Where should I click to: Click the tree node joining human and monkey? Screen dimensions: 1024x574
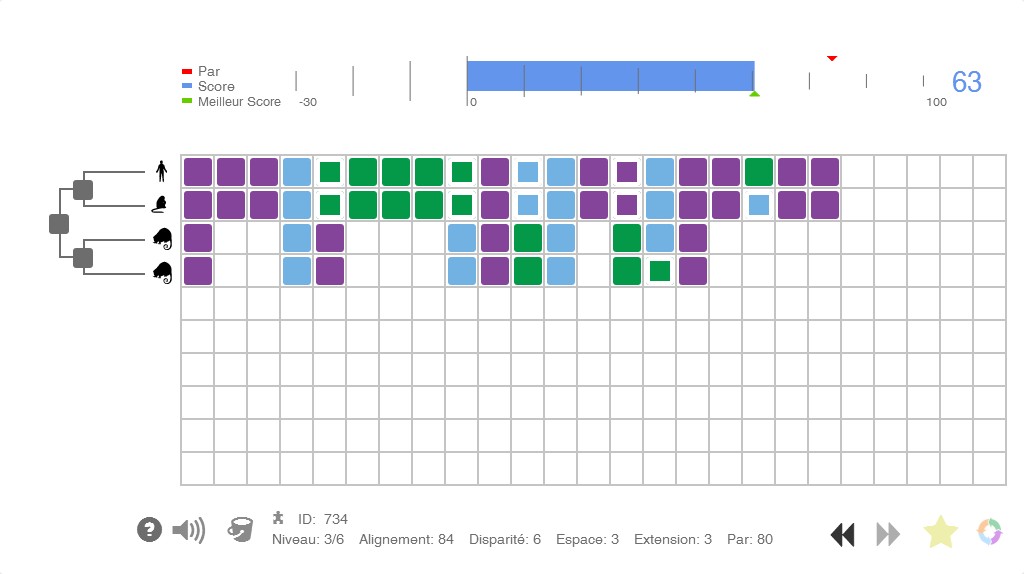[x=83, y=189]
